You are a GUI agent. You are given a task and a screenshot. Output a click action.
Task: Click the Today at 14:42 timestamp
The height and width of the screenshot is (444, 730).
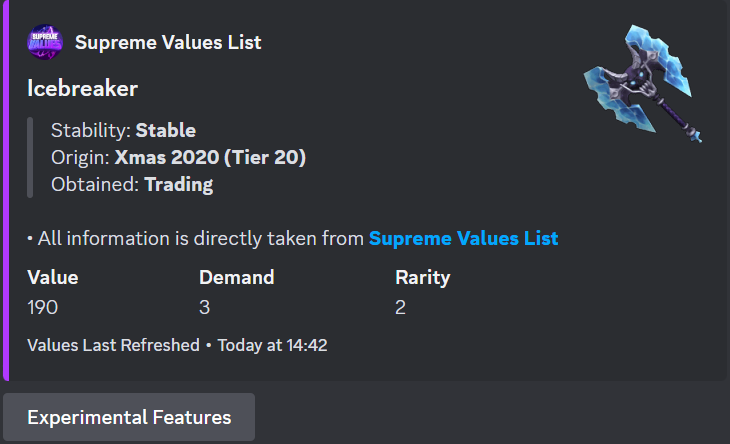pyautogui.click(x=270, y=345)
